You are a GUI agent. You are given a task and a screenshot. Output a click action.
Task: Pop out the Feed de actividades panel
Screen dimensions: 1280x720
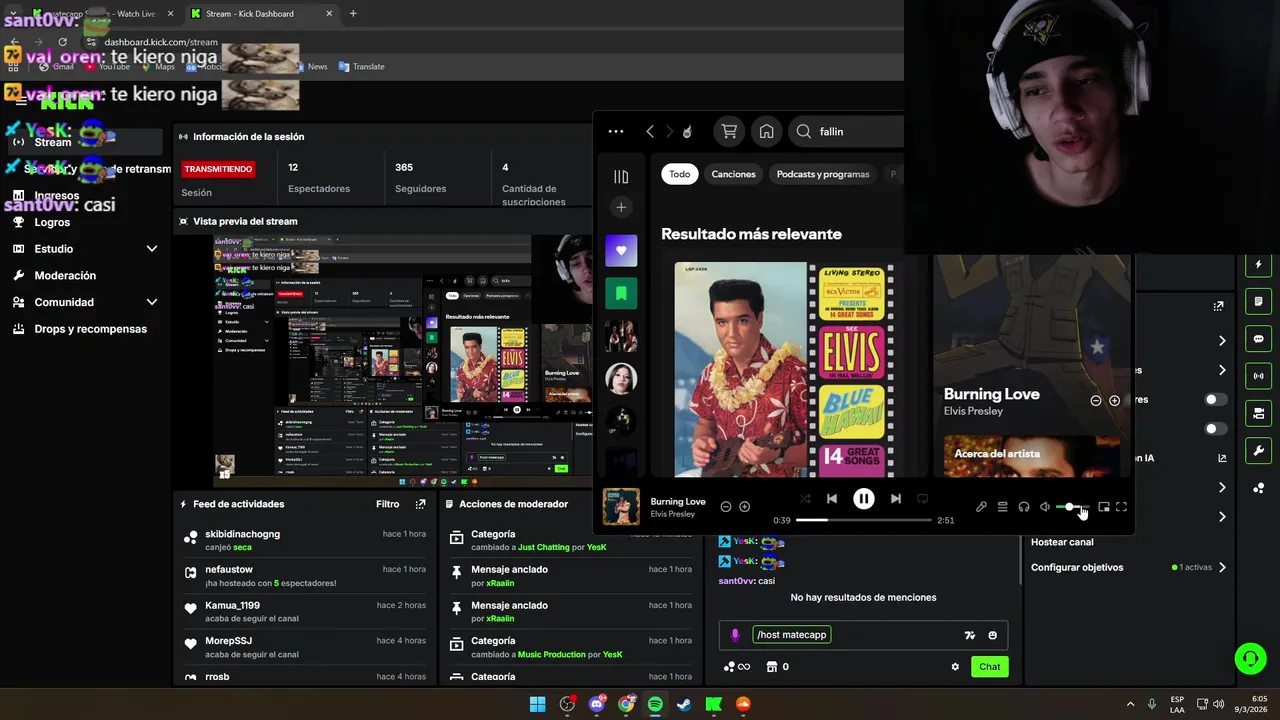[x=421, y=504]
